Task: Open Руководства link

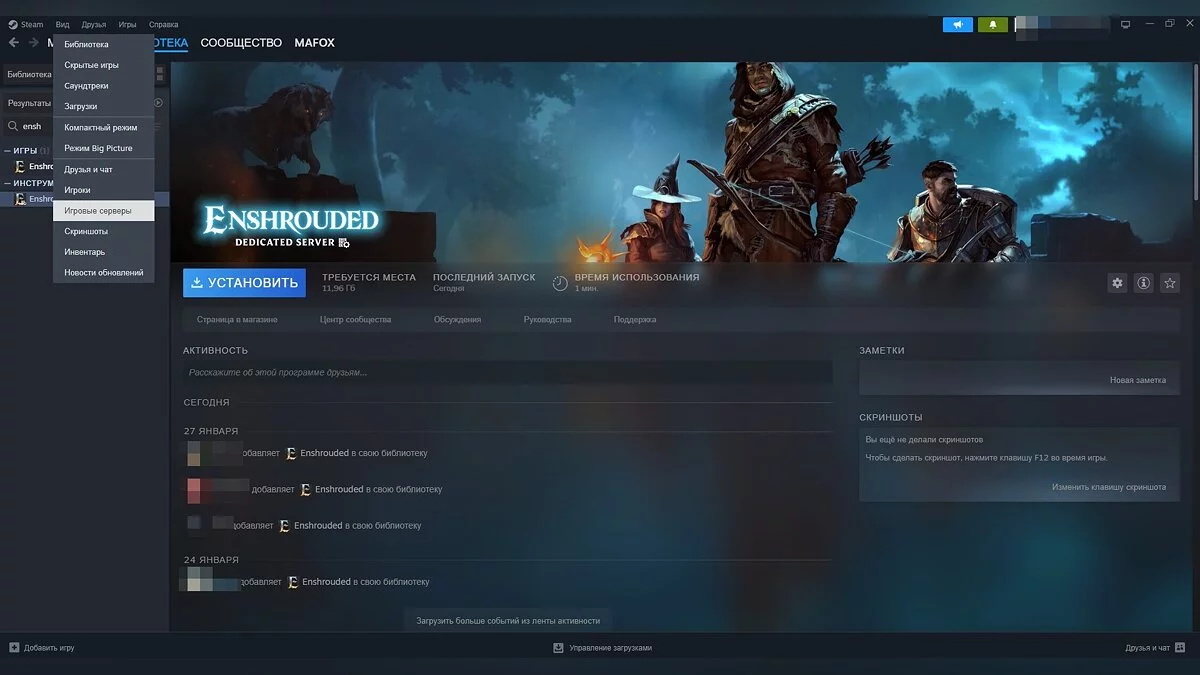Action: tap(547, 319)
